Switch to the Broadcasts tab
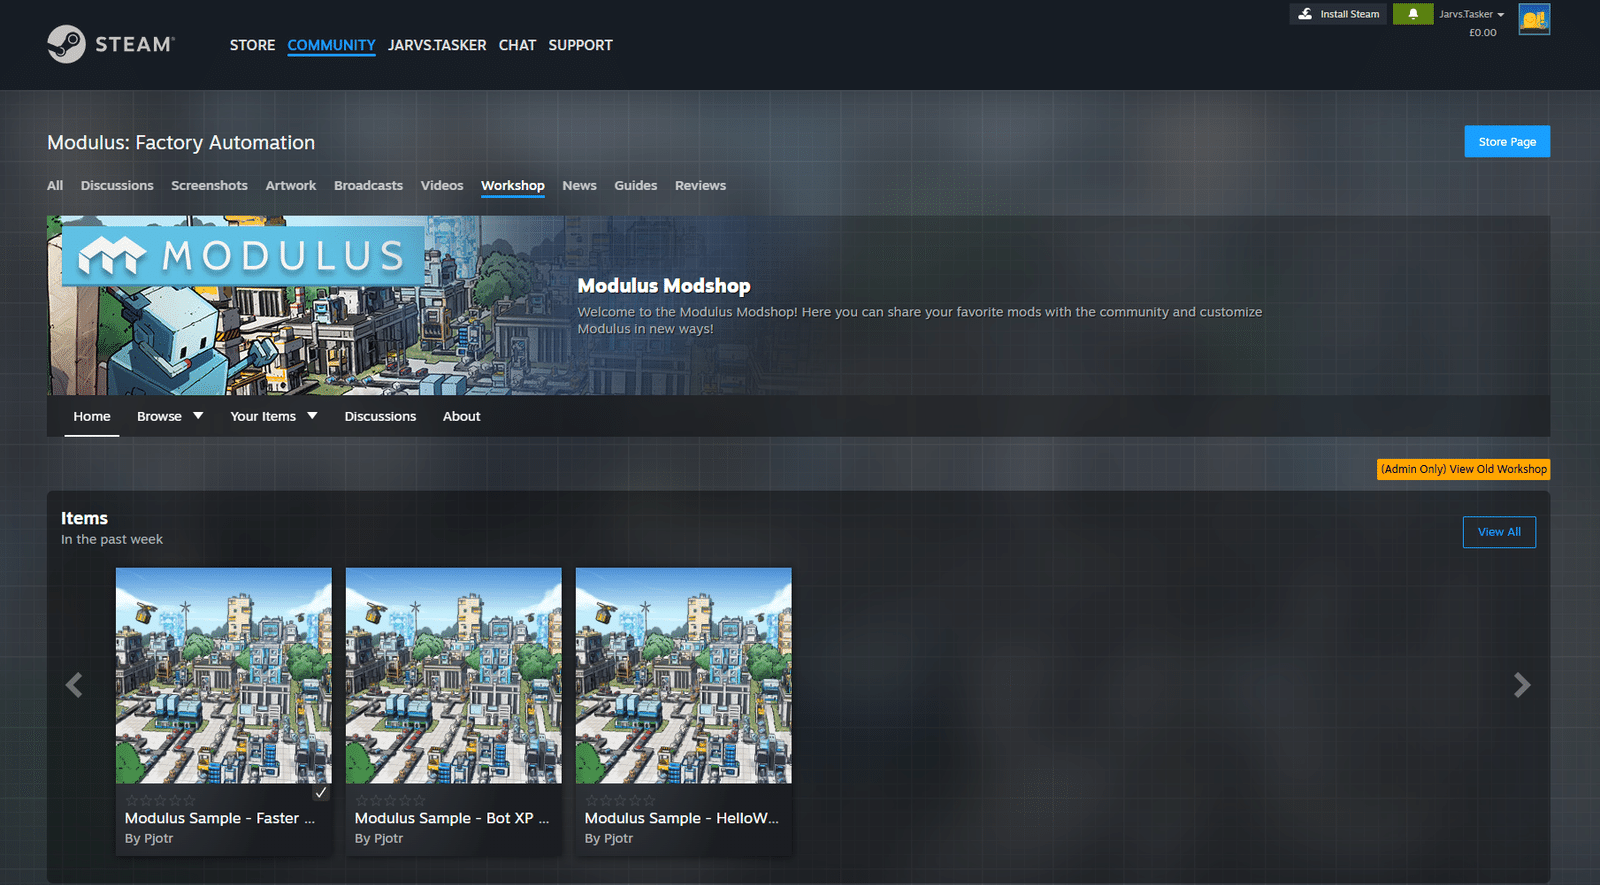Screen dimensions: 1600x885 coord(368,186)
